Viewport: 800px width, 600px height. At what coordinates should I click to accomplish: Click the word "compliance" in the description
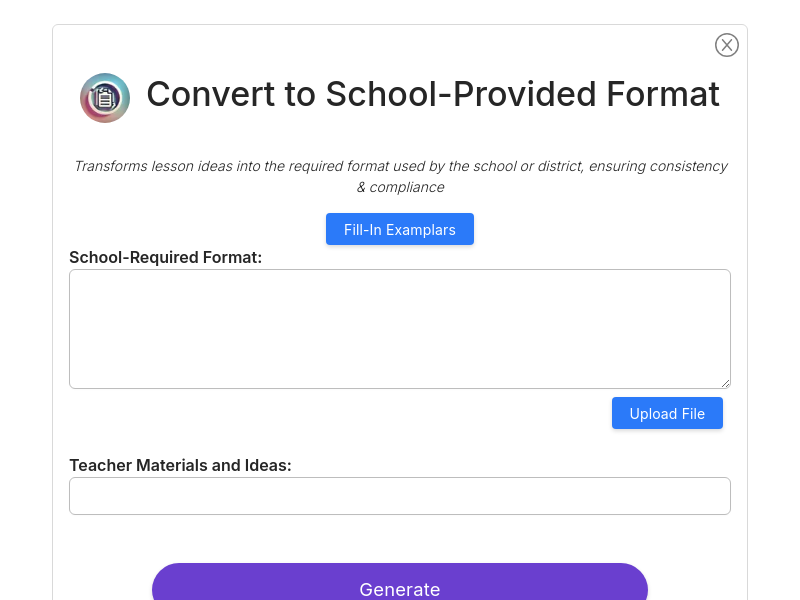click(x=407, y=187)
